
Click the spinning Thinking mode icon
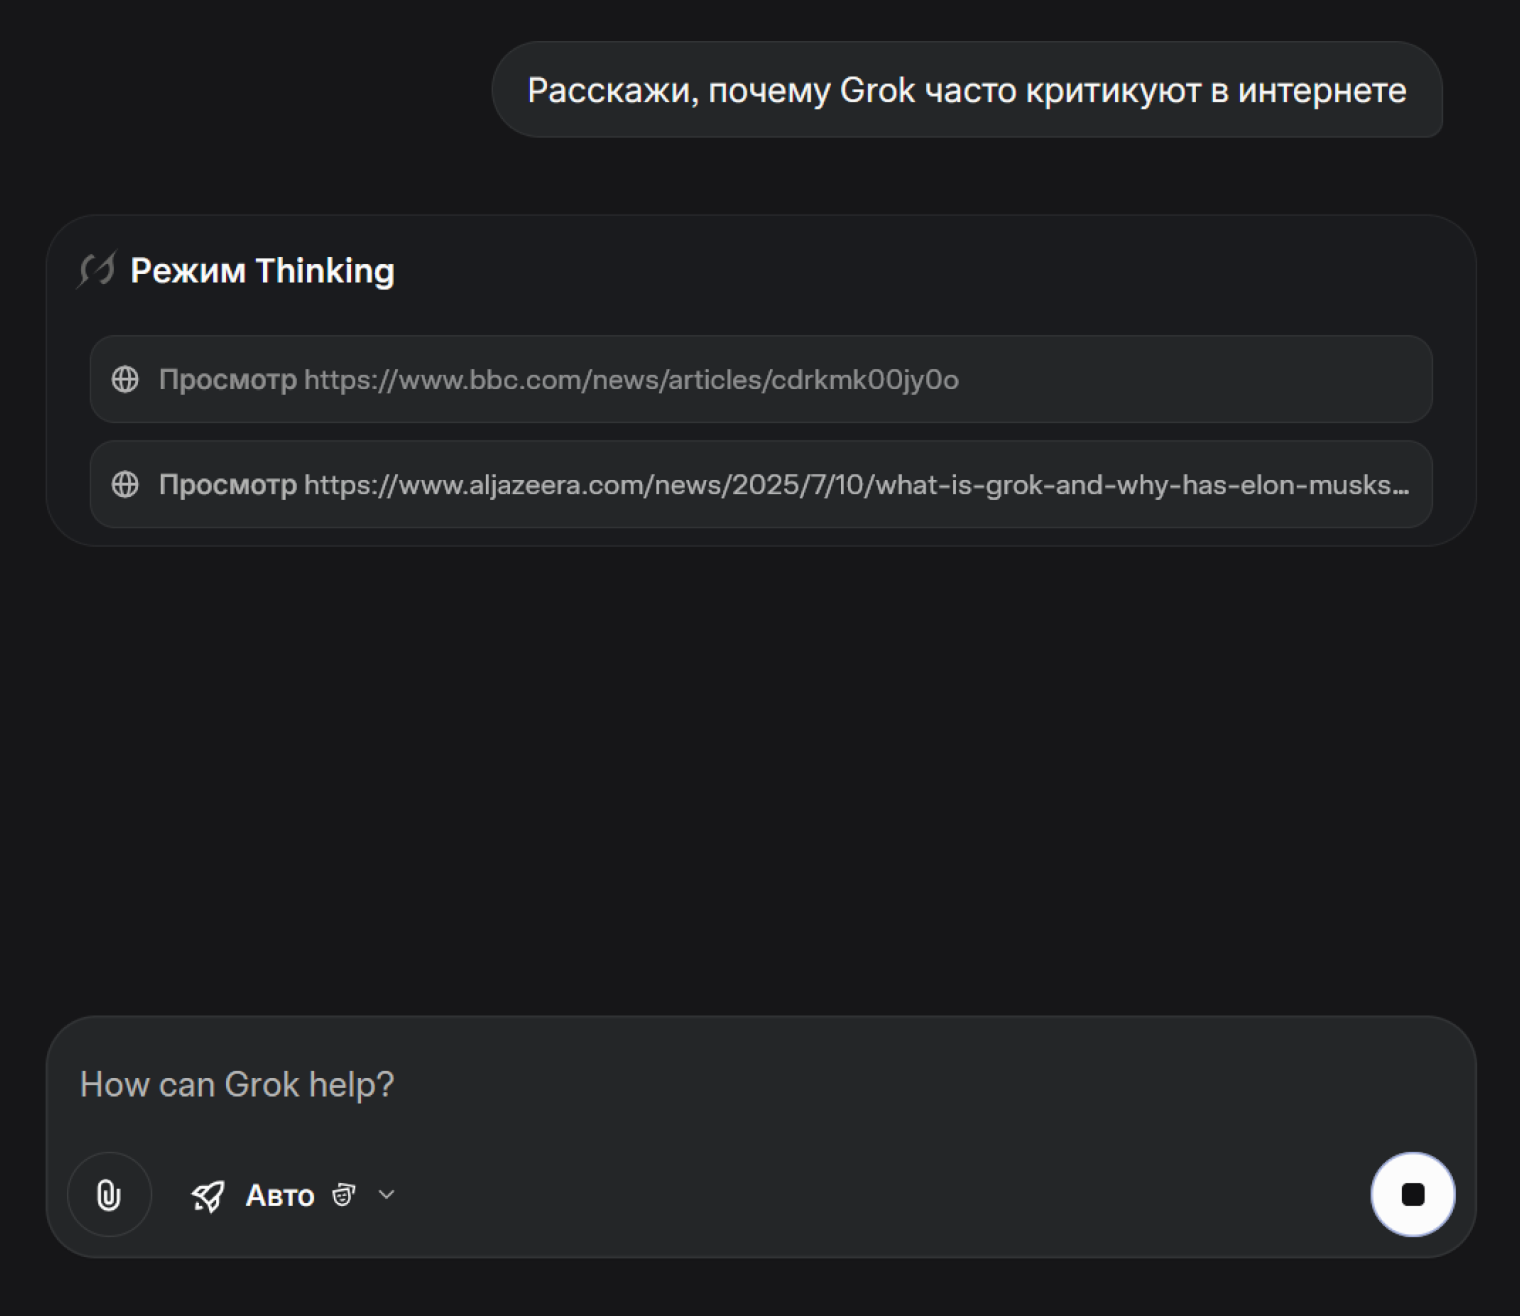[98, 270]
